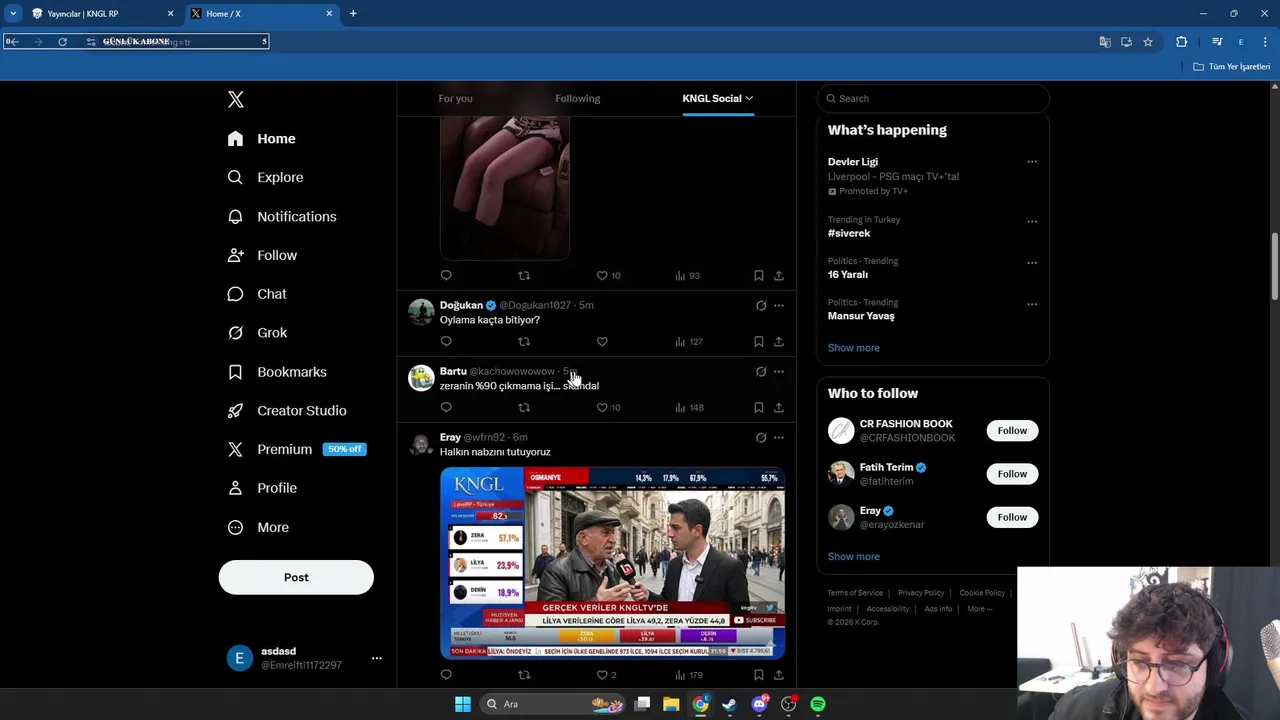
Task: Open Privacy Policy footer link
Action: click(x=921, y=593)
